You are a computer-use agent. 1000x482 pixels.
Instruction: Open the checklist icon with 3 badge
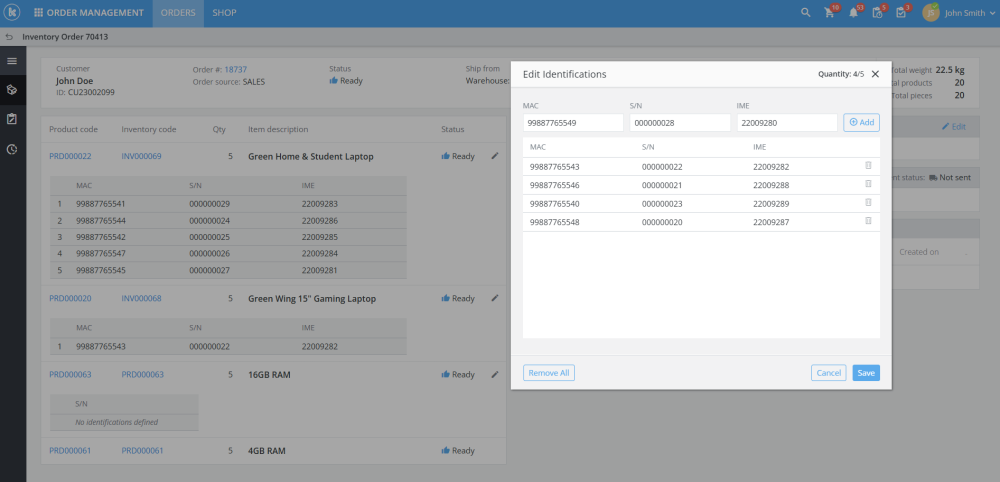pyautogui.click(x=901, y=13)
